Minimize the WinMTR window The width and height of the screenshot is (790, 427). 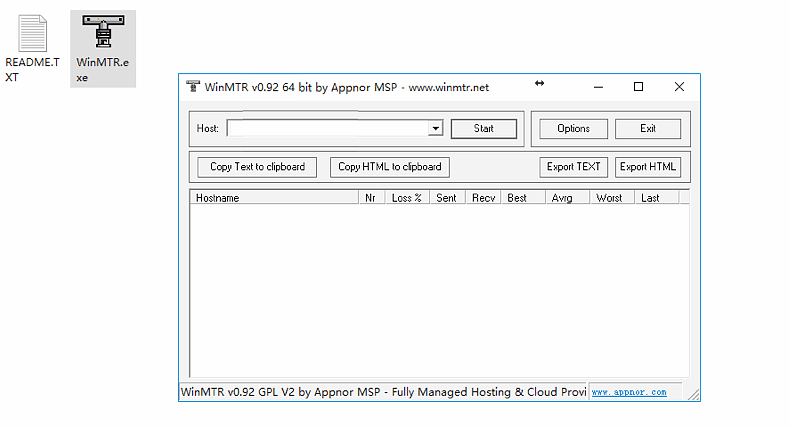tap(597, 87)
